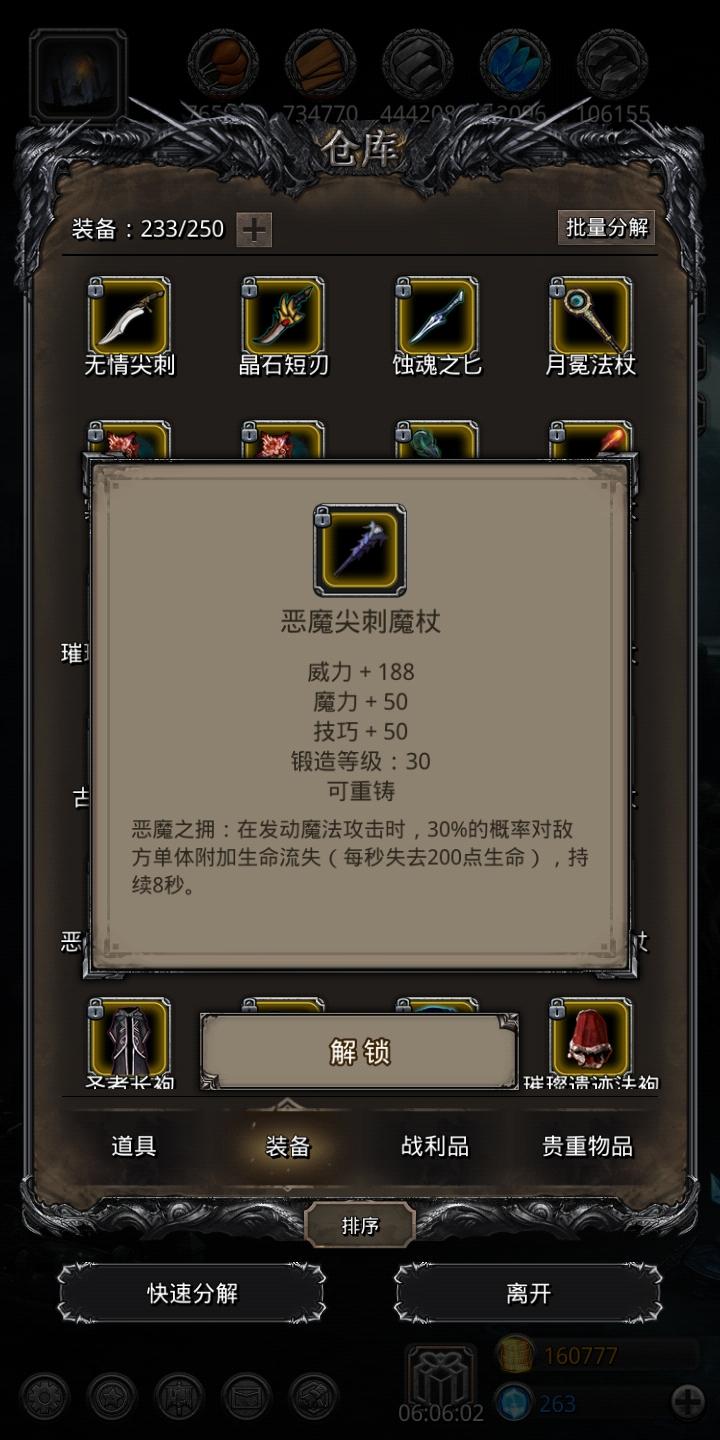
Task: Switch to the 贵重物品 tab
Action: 587,1146
